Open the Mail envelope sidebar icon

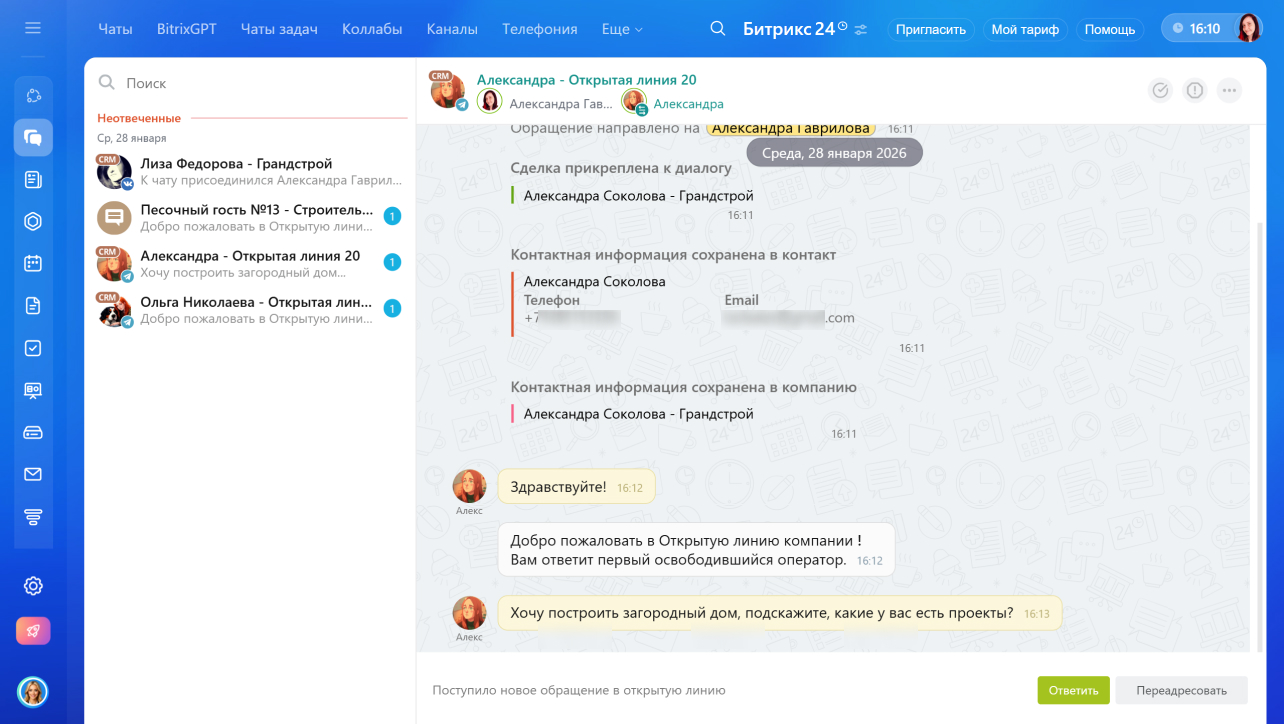[33, 474]
